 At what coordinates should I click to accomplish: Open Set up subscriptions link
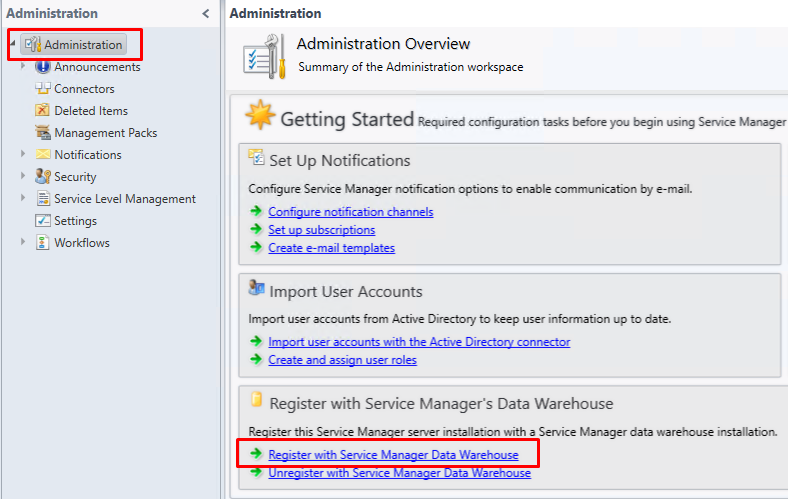(322, 230)
